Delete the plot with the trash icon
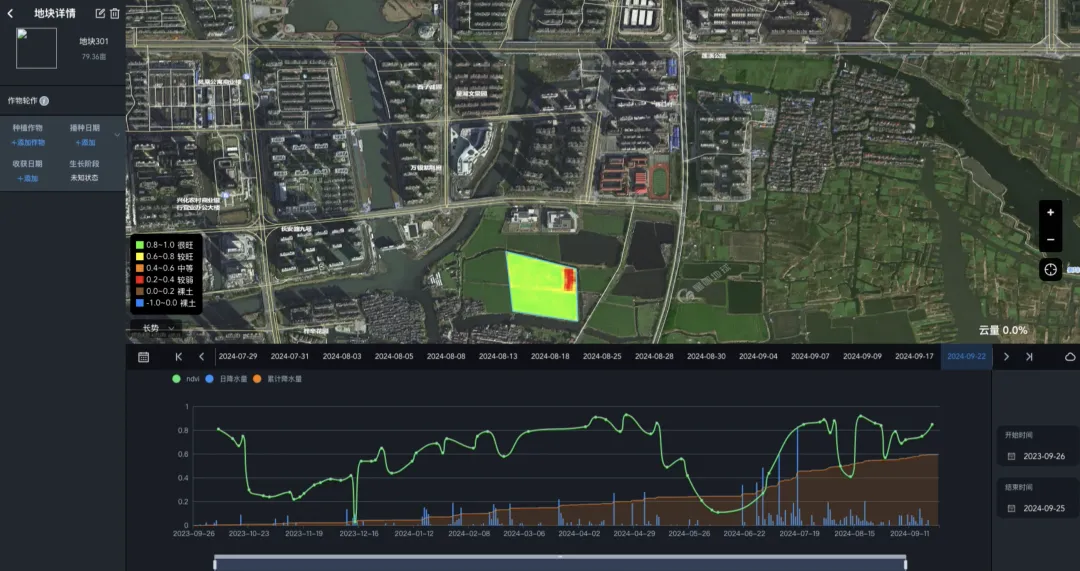Screen dimensions: 1080x571 pyautogui.click(x=114, y=14)
